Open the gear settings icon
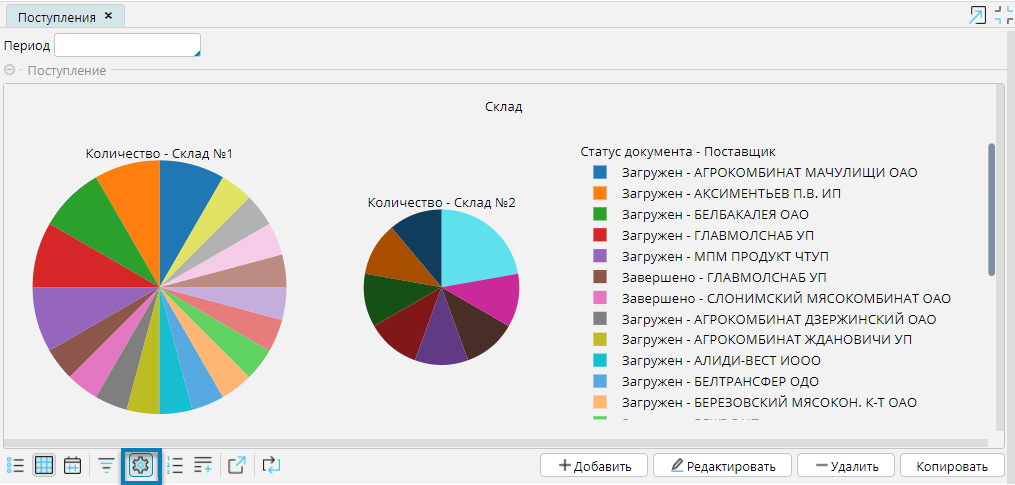Screen dimensions: 1015x485 tap(140, 465)
